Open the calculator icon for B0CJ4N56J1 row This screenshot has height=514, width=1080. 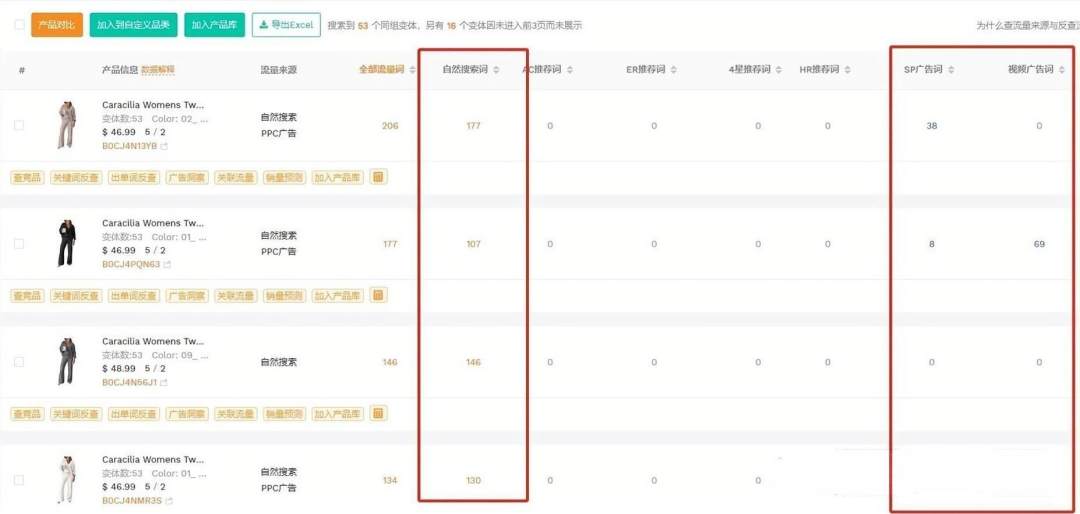tap(377, 413)
